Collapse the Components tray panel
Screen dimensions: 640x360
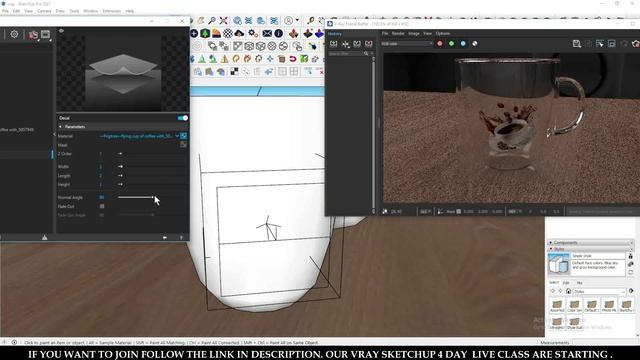tap(550, 242)
